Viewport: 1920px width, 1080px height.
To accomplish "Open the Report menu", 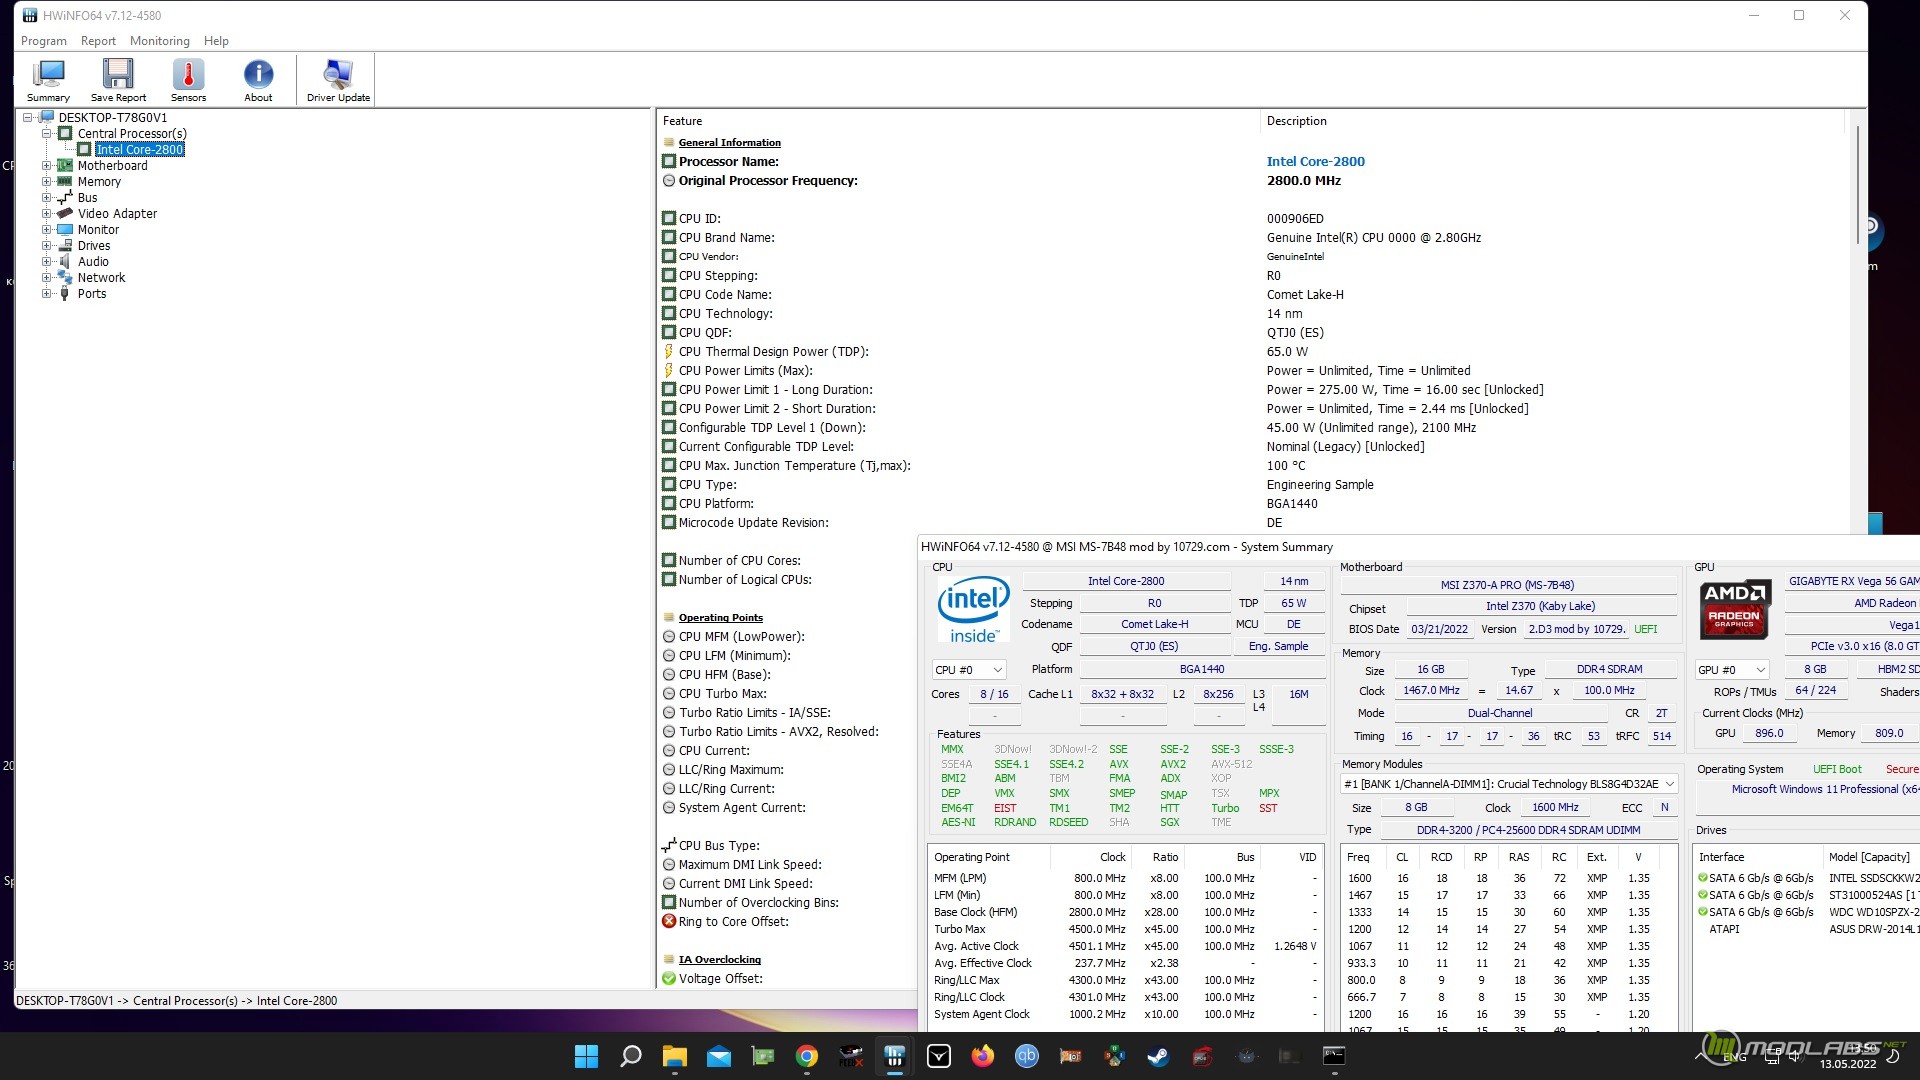I will coord(98,41).
